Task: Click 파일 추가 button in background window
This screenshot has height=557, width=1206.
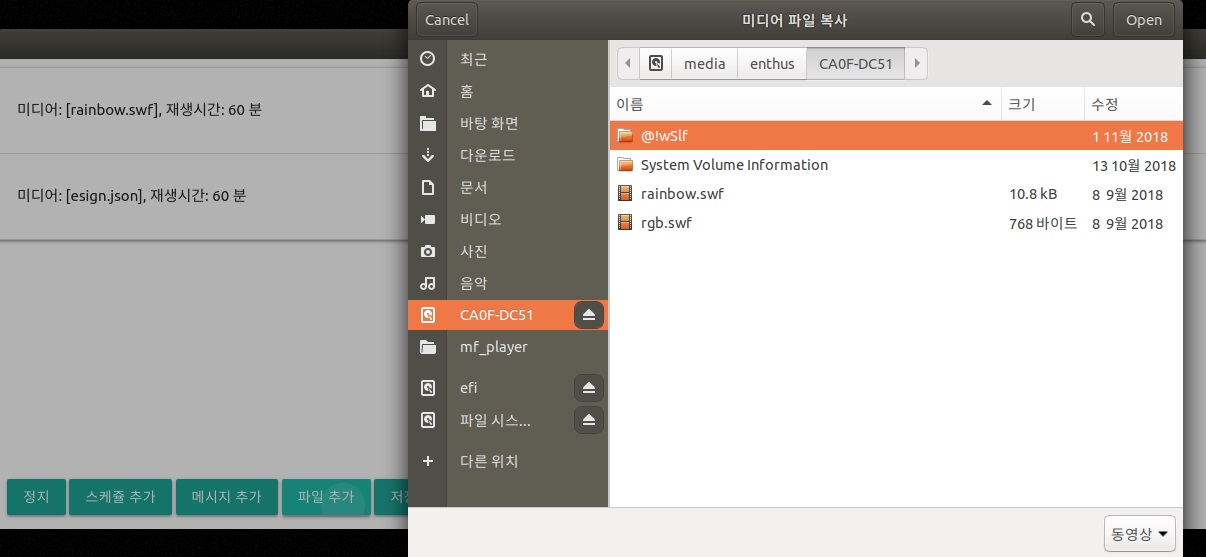Action: pyautogui.click(x=326, y=497)
